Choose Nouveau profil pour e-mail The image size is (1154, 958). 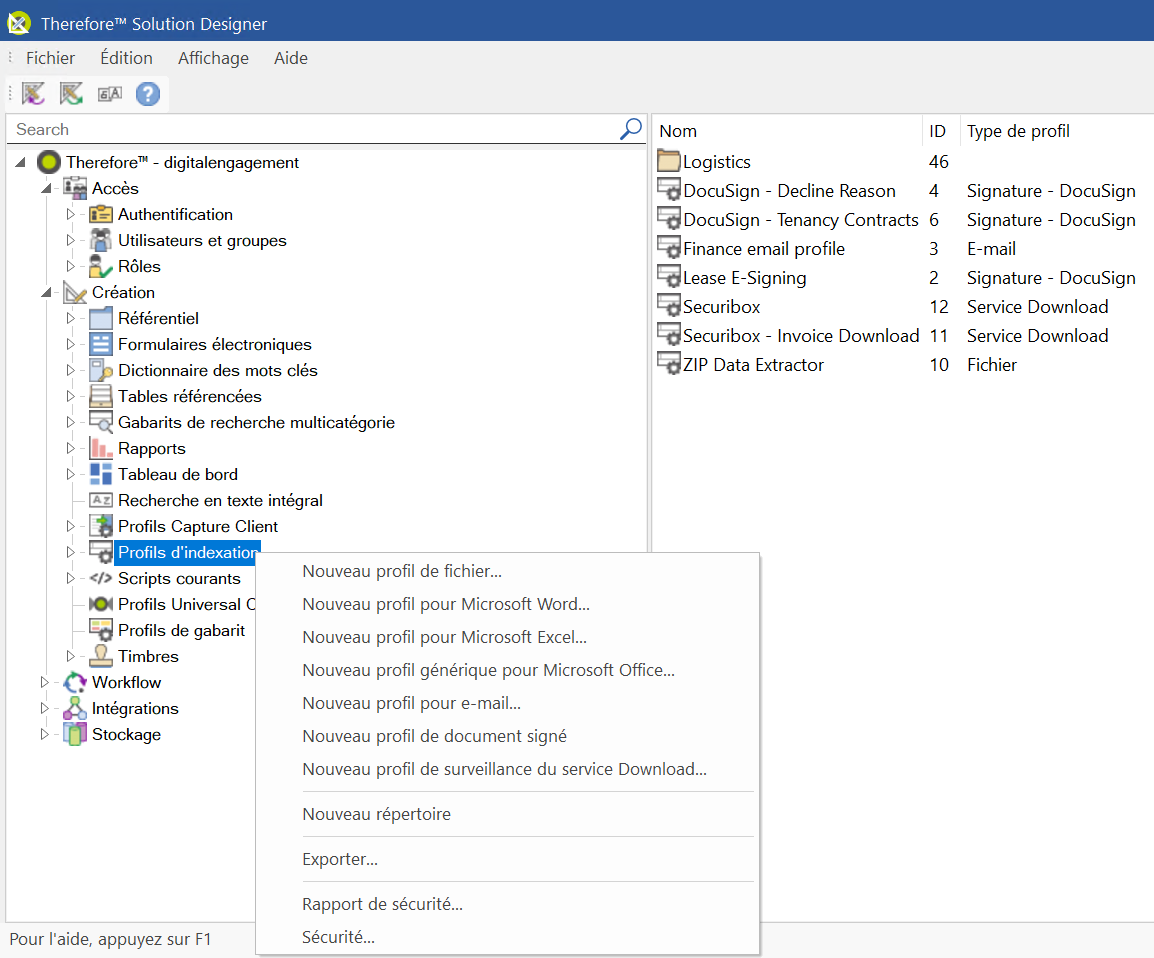pyautogui.click(x=507, y=703)
